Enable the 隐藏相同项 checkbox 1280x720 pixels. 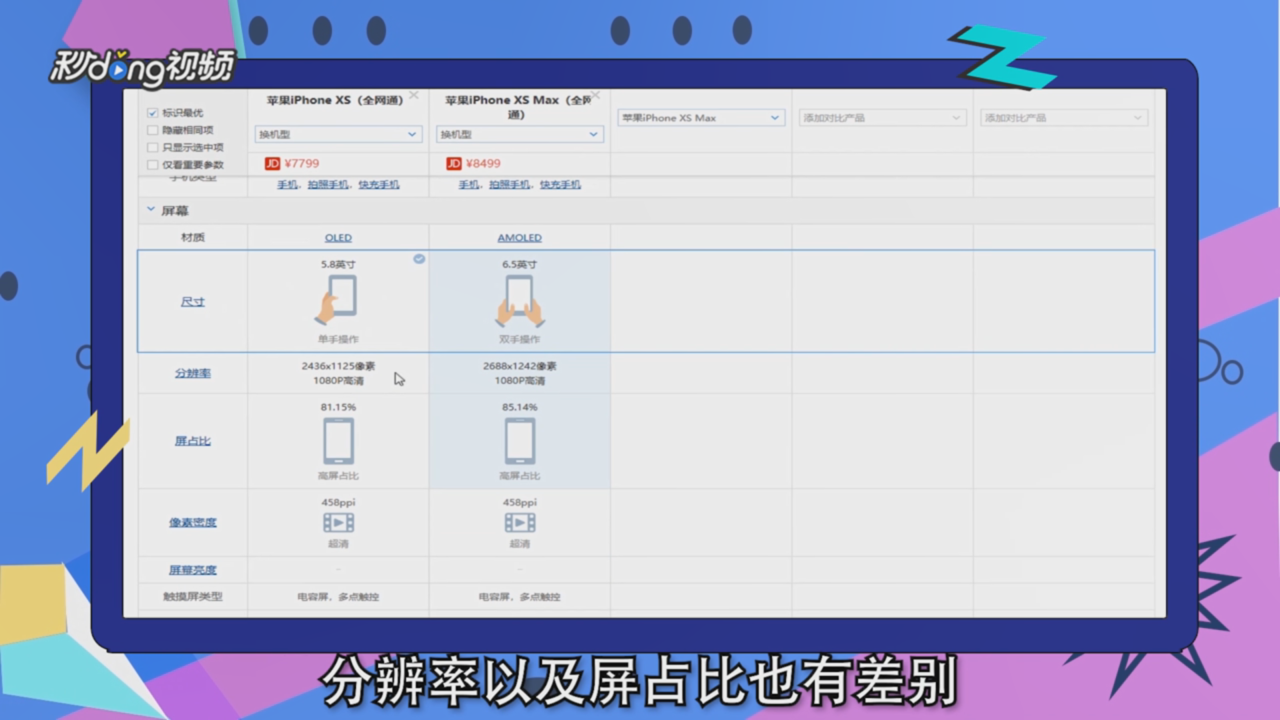click(x=153, y=130)
